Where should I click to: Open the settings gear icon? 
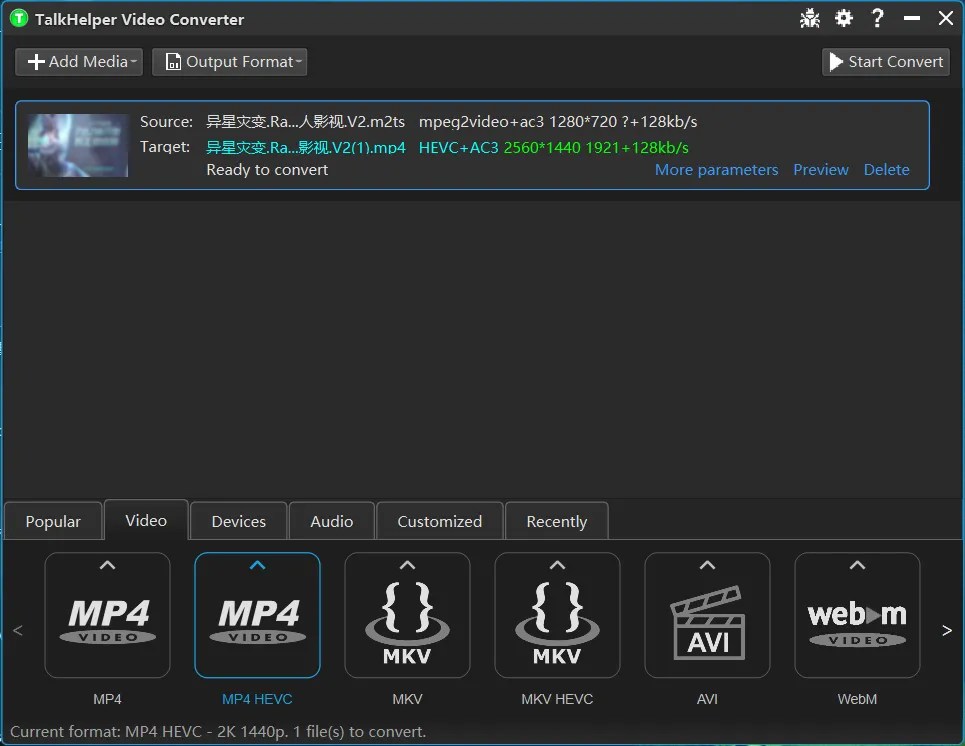click(x=844, y=17)
